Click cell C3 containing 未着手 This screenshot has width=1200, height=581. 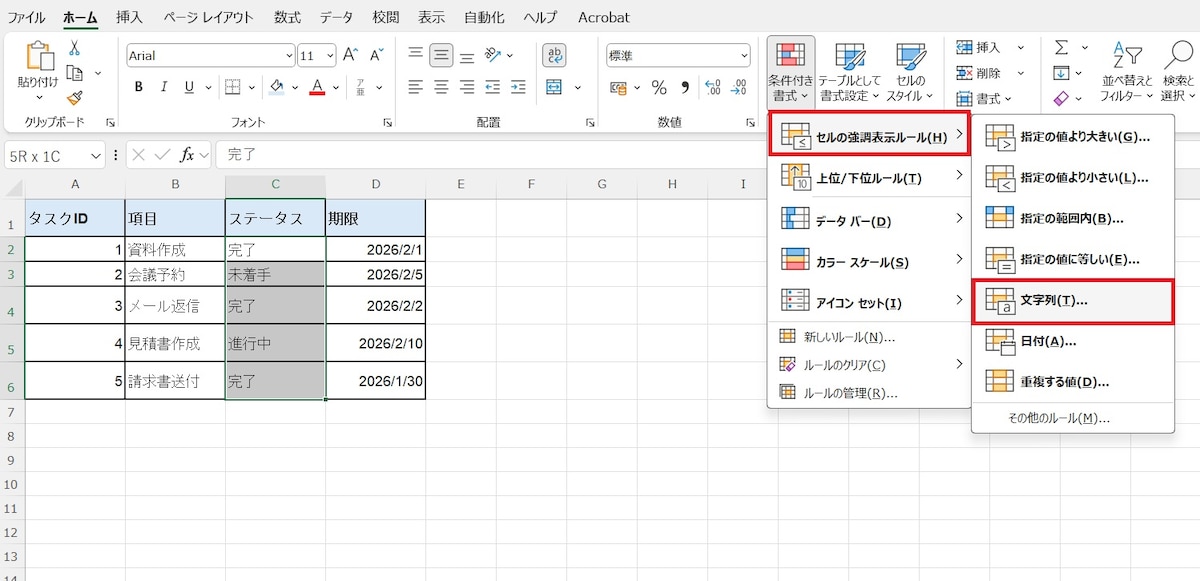click(x=275, y=274)
